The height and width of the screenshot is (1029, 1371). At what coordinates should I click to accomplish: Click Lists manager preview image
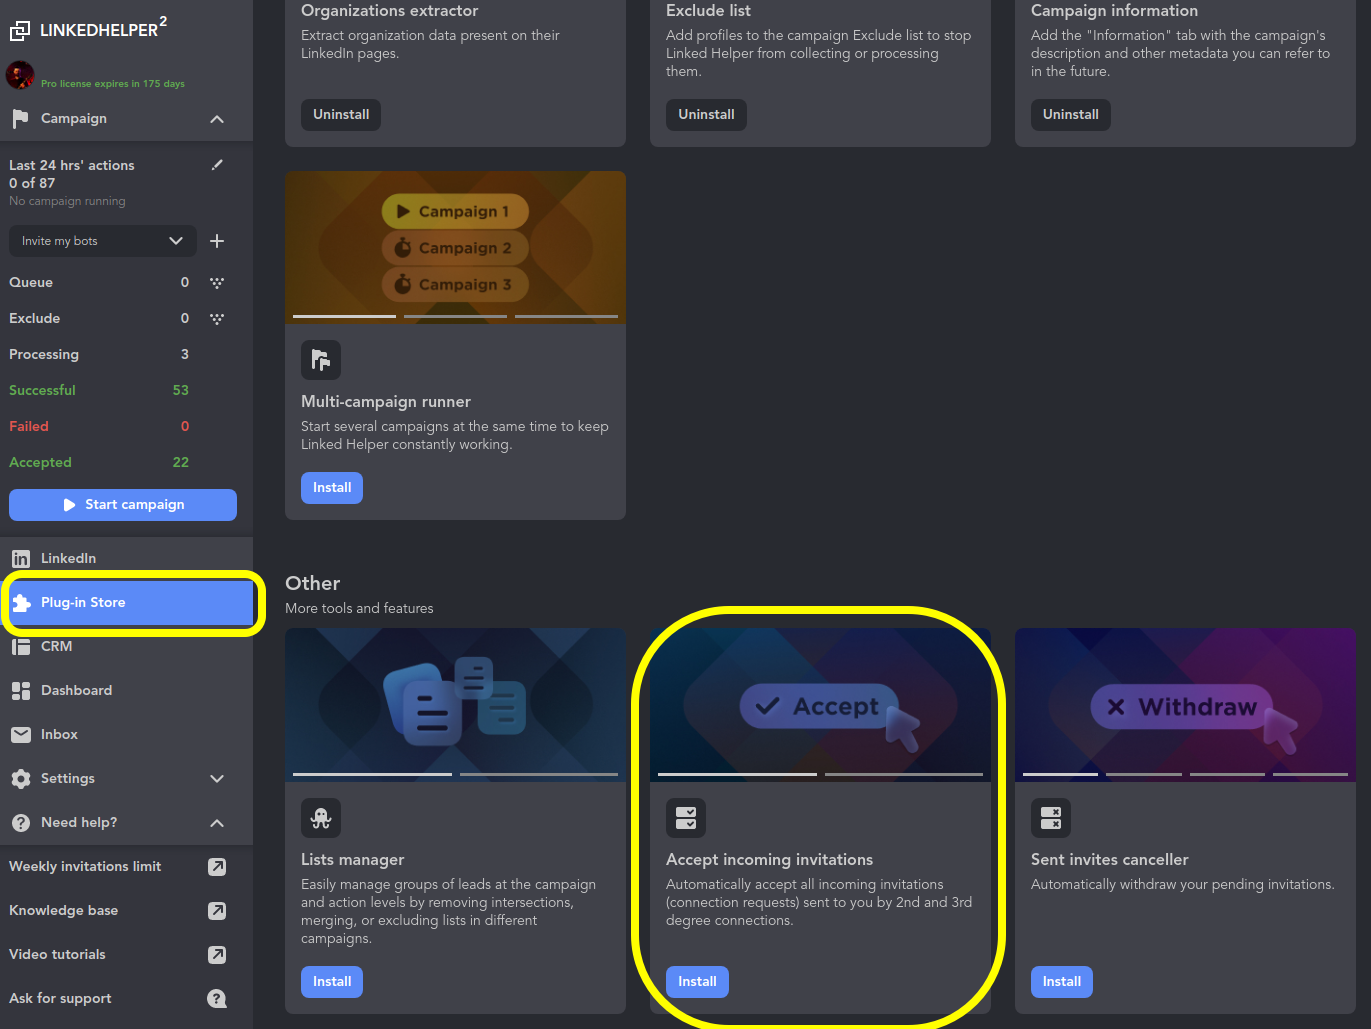point(455,704)
